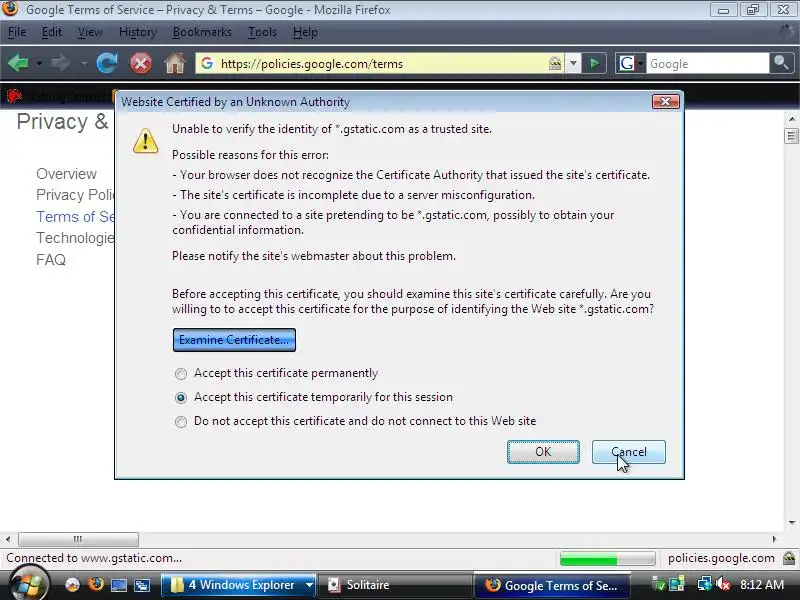Select Accept certificate temporarily for this session
Screen dimensions: 800x600
point(181,397)
